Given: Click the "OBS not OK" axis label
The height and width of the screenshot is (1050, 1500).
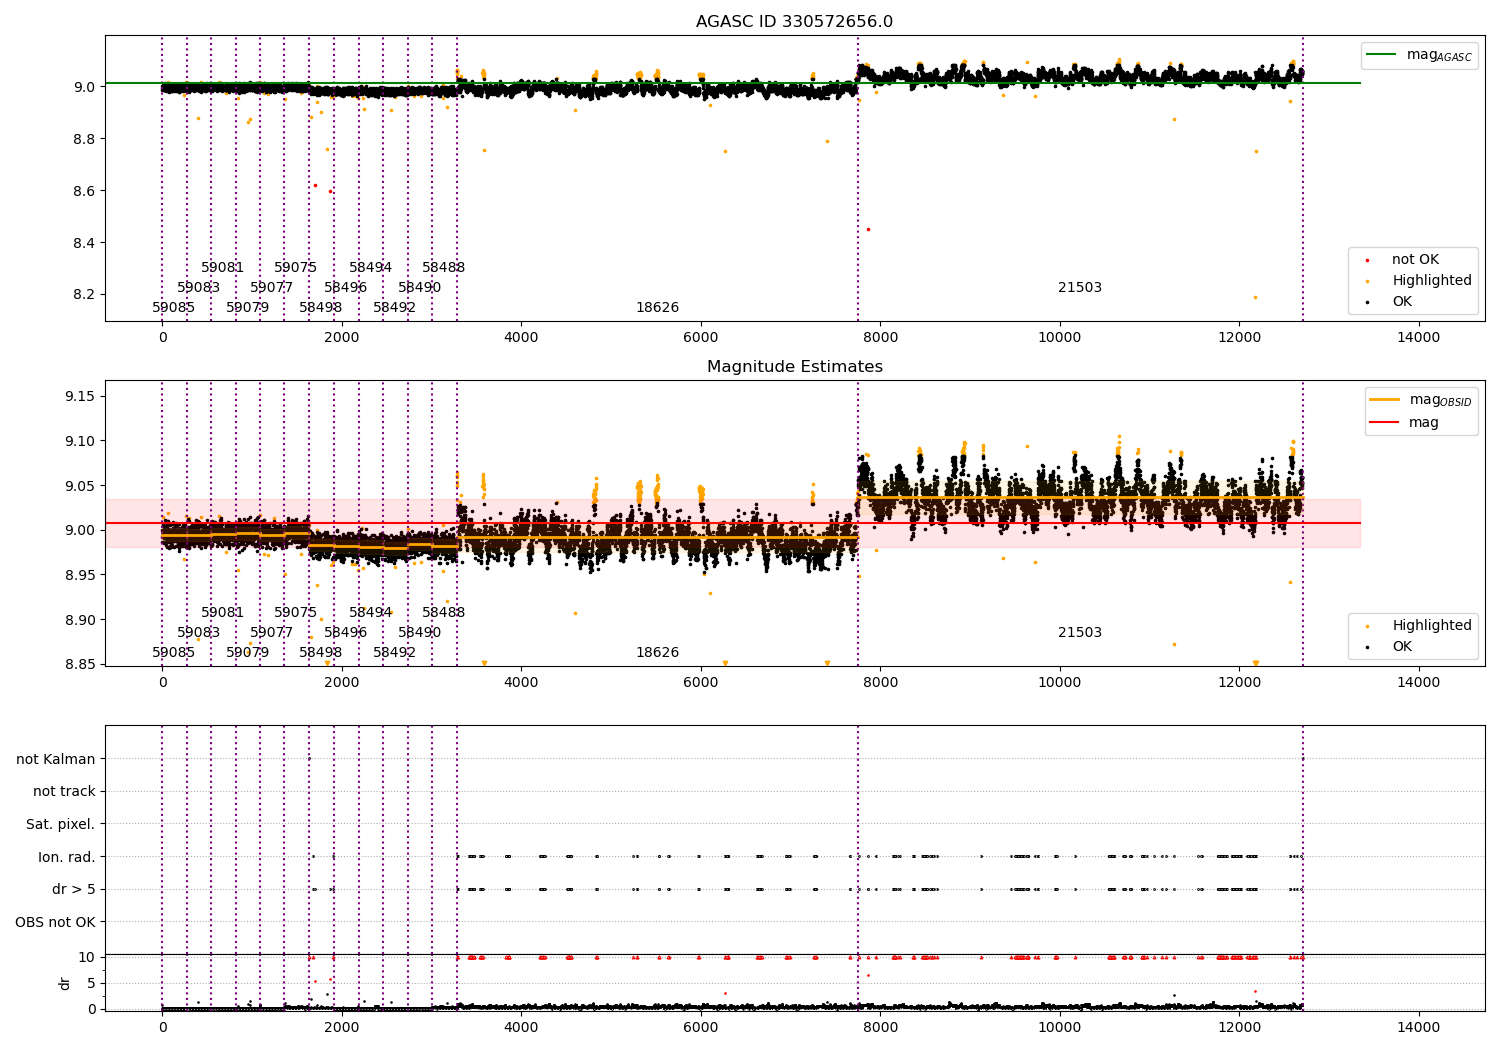Looking at the screenshot, I should click(x=56, y=922).
